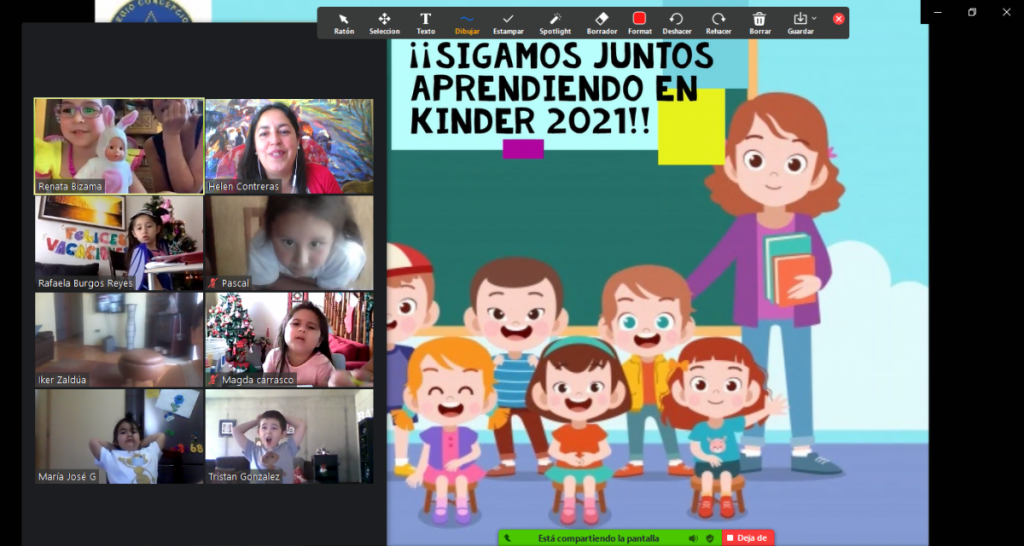The image size is (1024, 546).
Task: Select the Borrador eraser tool
Action: click(601, 23)
